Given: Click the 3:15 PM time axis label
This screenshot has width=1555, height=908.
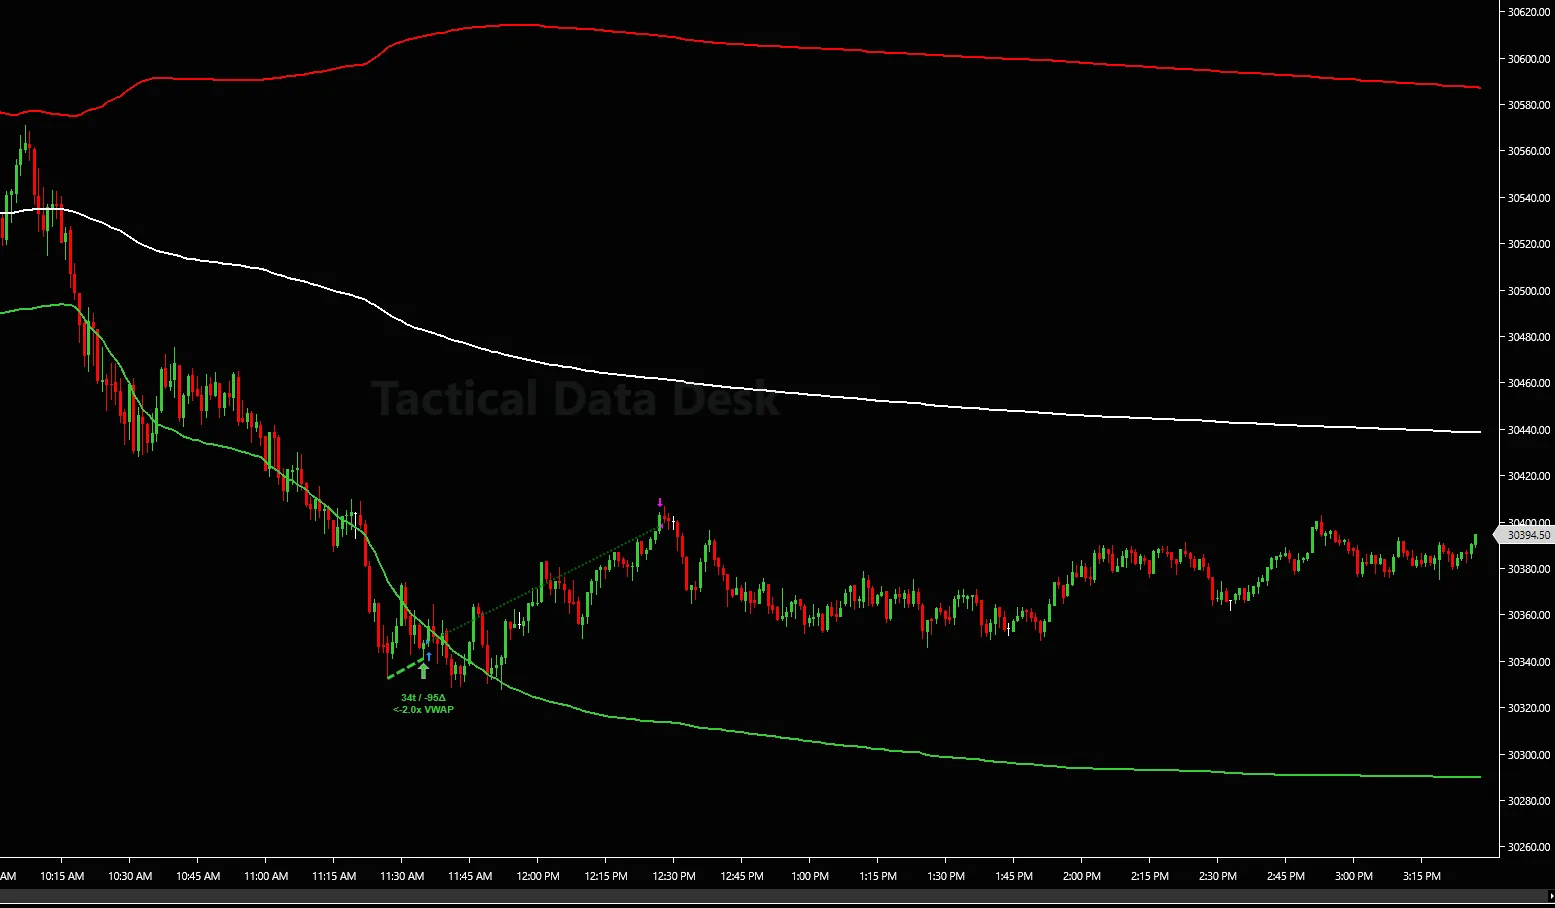Looking at the screenshot, I should (x=1422, y=876).
